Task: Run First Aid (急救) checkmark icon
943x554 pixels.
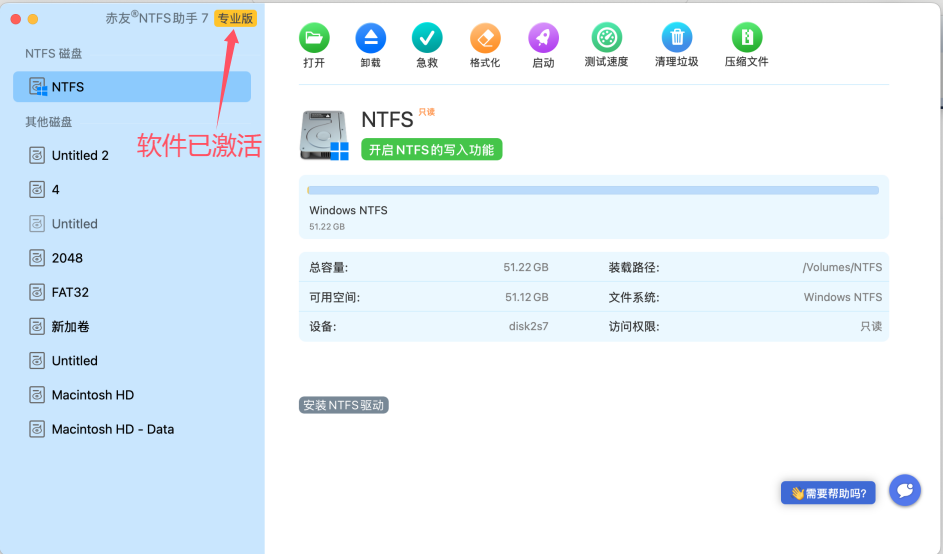Action: pos(427,38)
